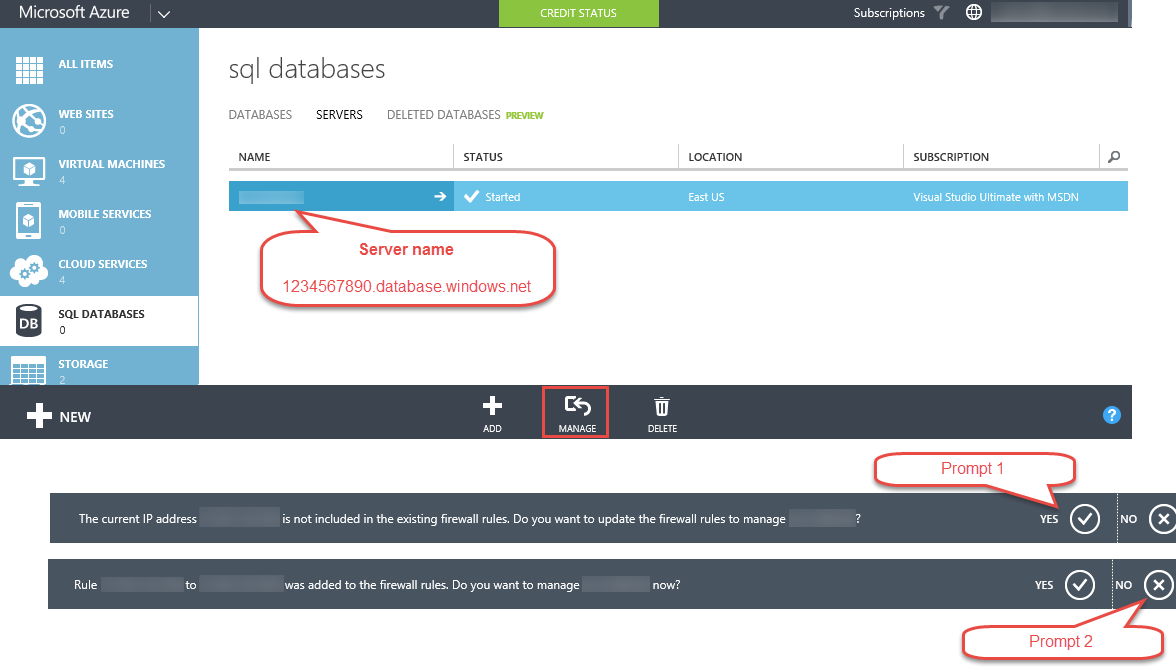Viewport: 1176px width, 667px height.
Task: Click the plus icon next to NEW
Action: click(39, 416)
